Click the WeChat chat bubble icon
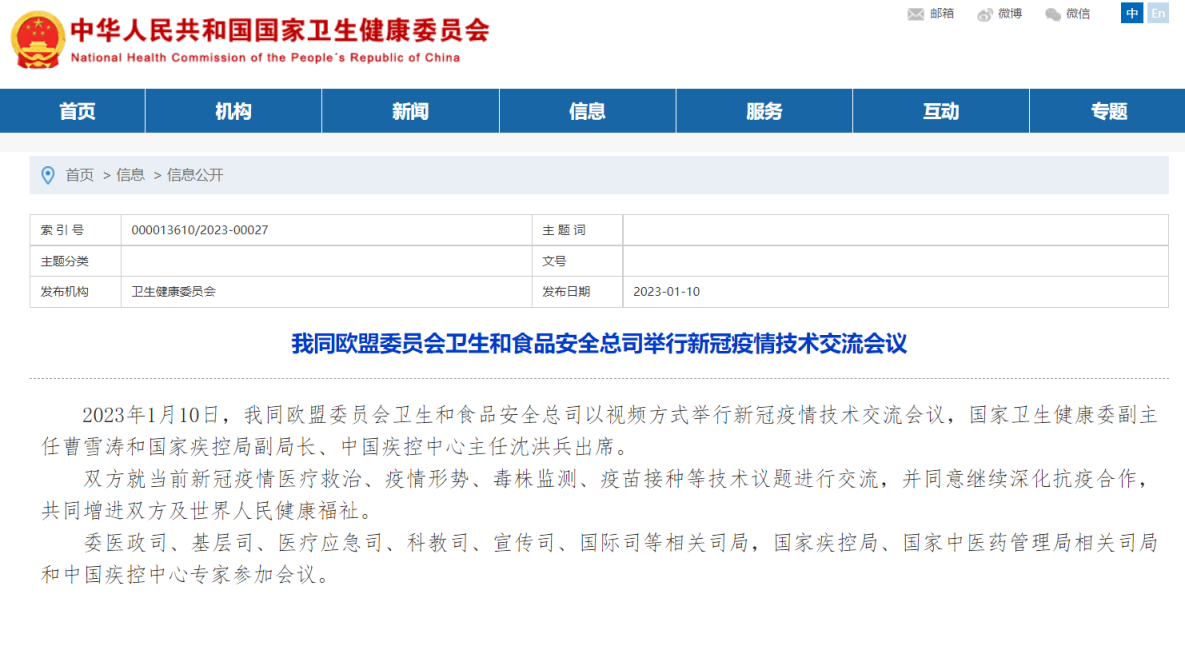Screen dimensions: 1185x654 pos(1053,14)
